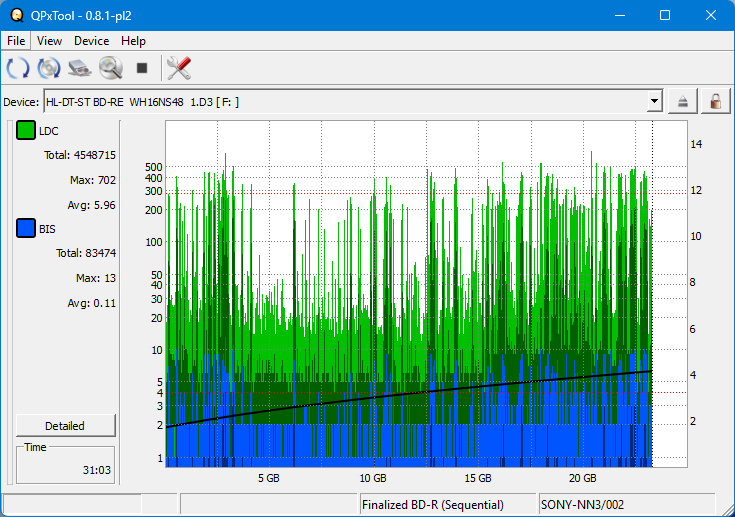This screenshot has width=735, height=517.
Task: Click the 15 GB axis label
Action: click(x=478, y=478)
